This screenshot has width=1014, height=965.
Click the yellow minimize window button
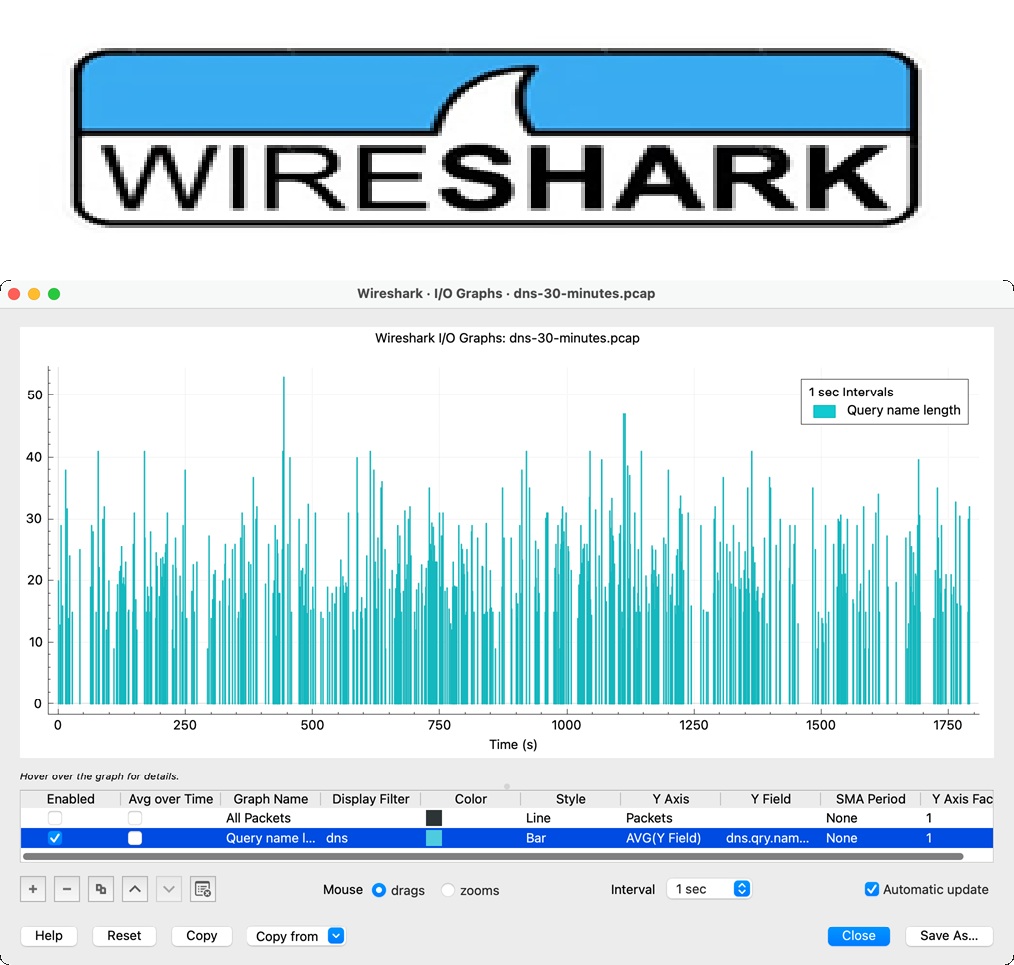click(34, 294)
